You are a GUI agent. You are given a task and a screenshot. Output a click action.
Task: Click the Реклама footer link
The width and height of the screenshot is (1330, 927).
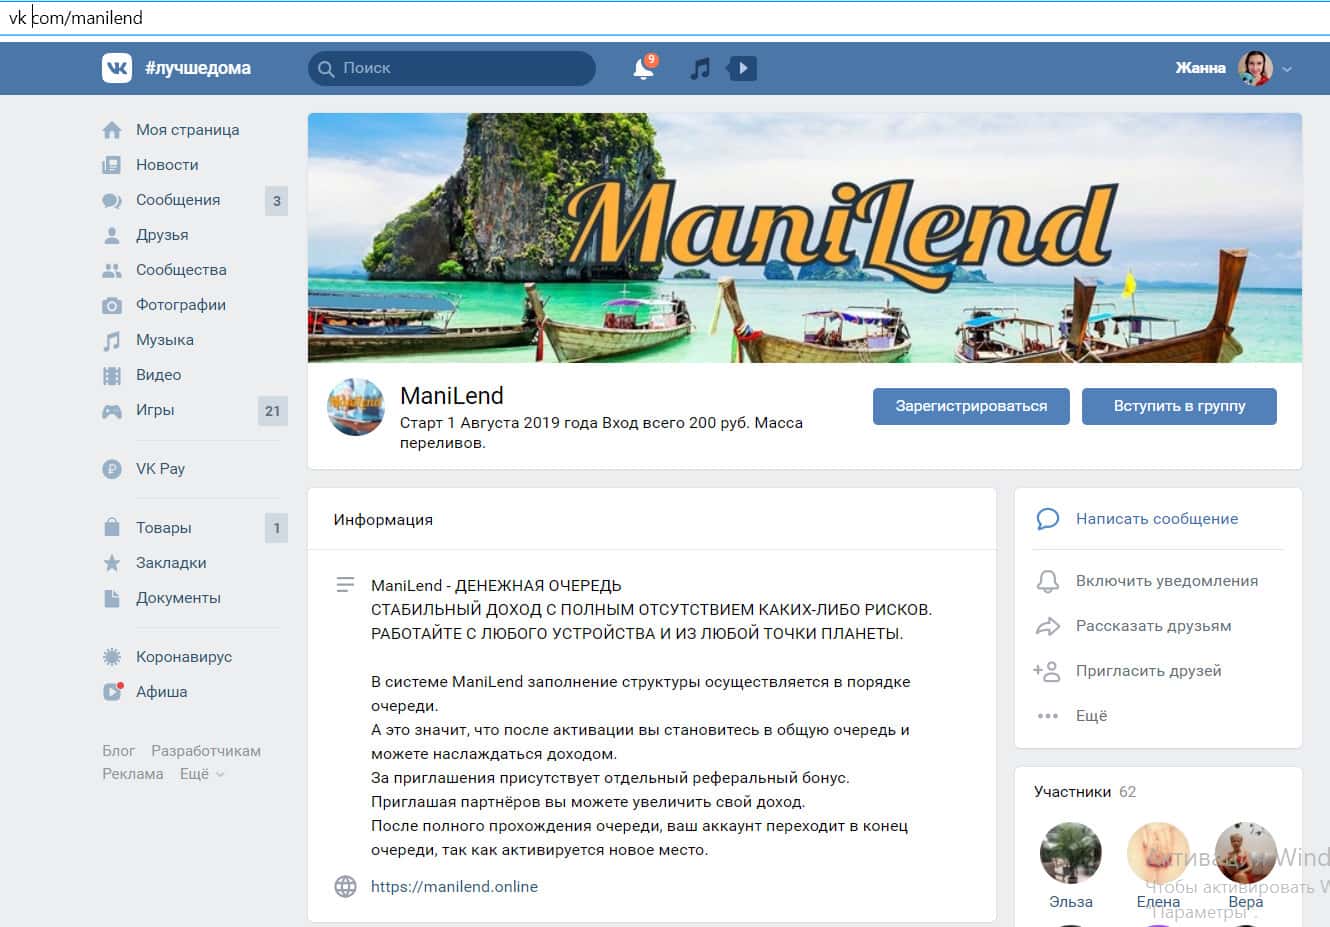pyautogui.click(x=133, y=774)
